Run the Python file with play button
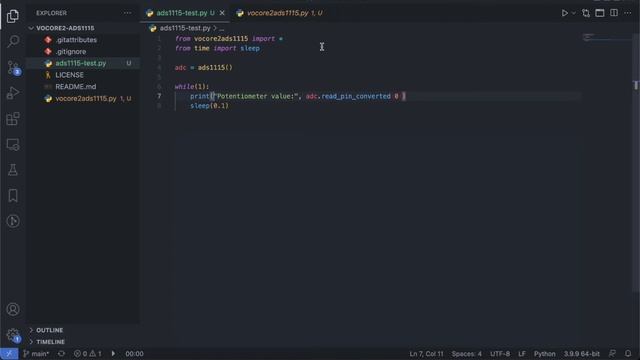This screenshot has height=360, width=640. (x=564, y=13)
